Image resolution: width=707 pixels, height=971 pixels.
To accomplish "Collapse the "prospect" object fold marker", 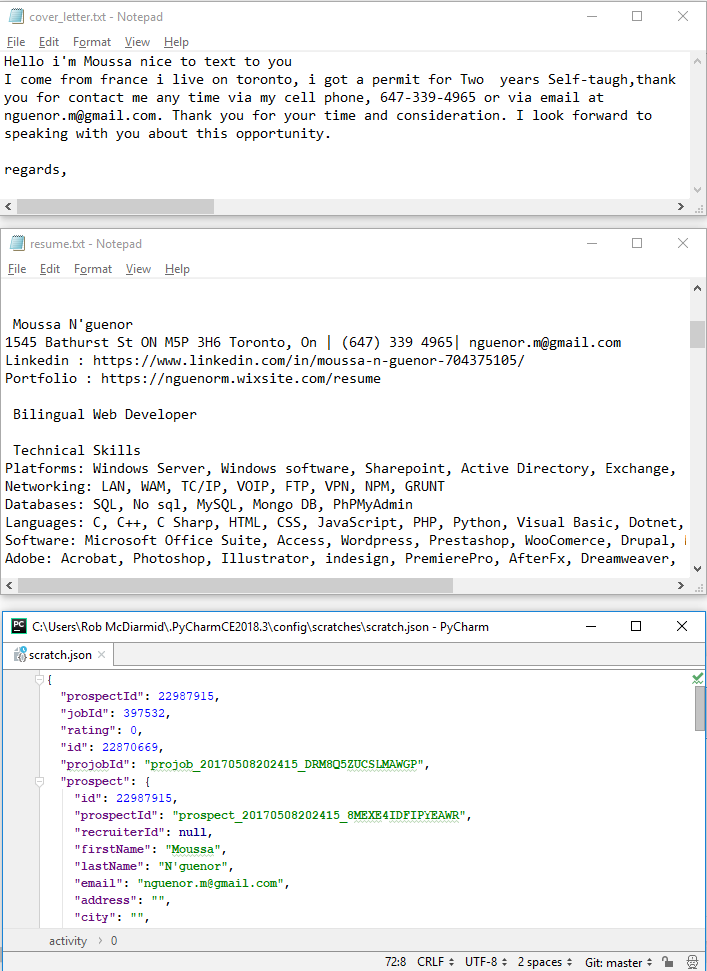I will pos(39,782).
